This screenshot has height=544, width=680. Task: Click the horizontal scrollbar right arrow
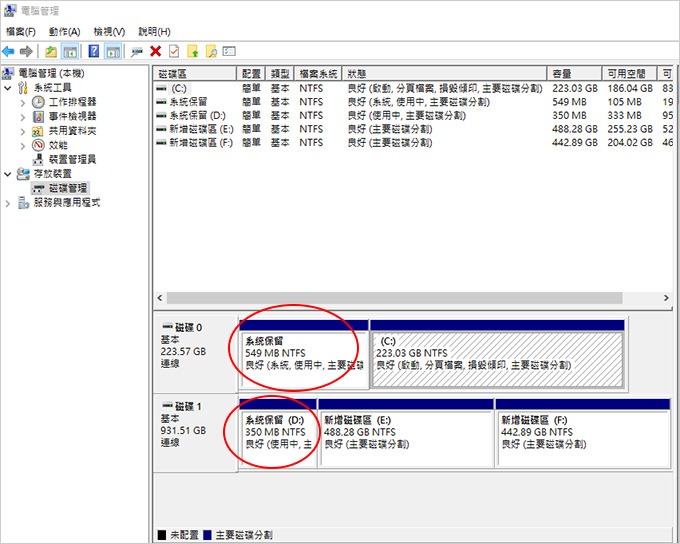point(666,298)
